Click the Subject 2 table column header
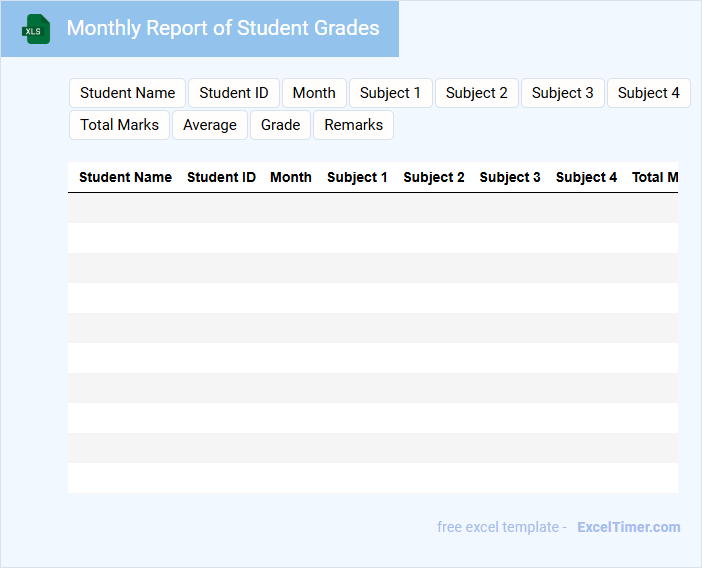This screenshot has width=702, height=568. point(434,177)
